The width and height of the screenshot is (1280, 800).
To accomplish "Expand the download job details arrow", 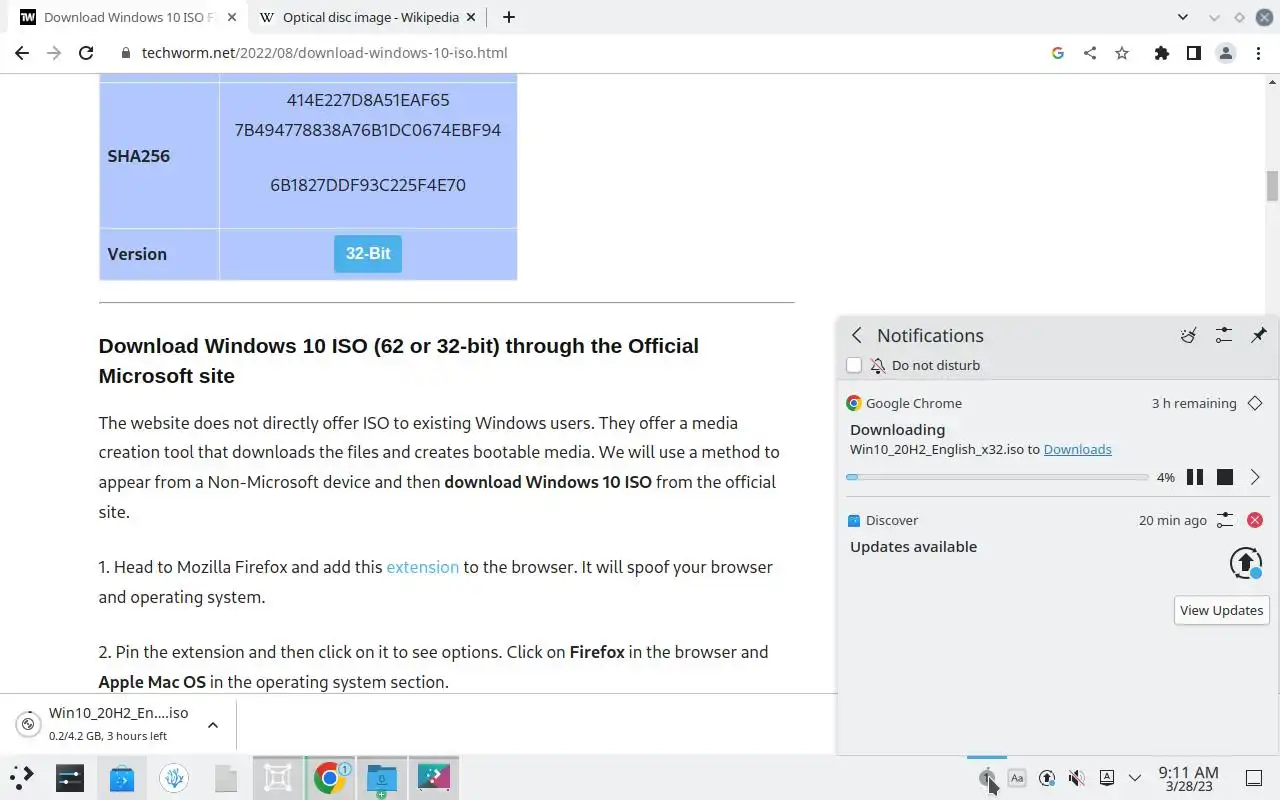I will [x=1255, y=477].
